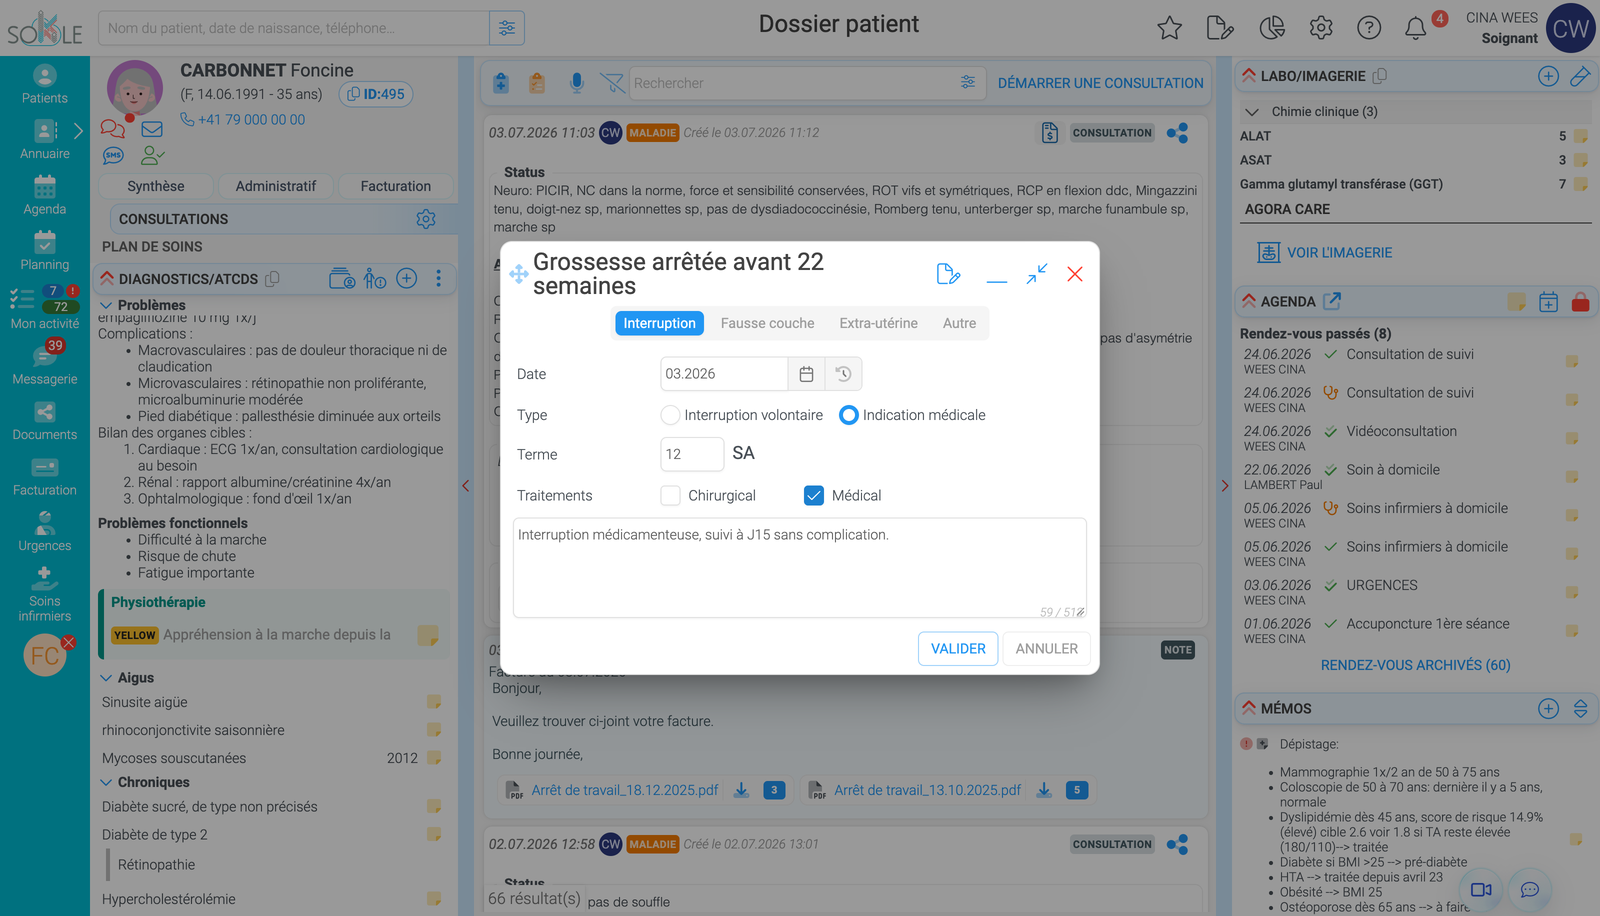Collapse the Aigus diagnostics group

106,678
